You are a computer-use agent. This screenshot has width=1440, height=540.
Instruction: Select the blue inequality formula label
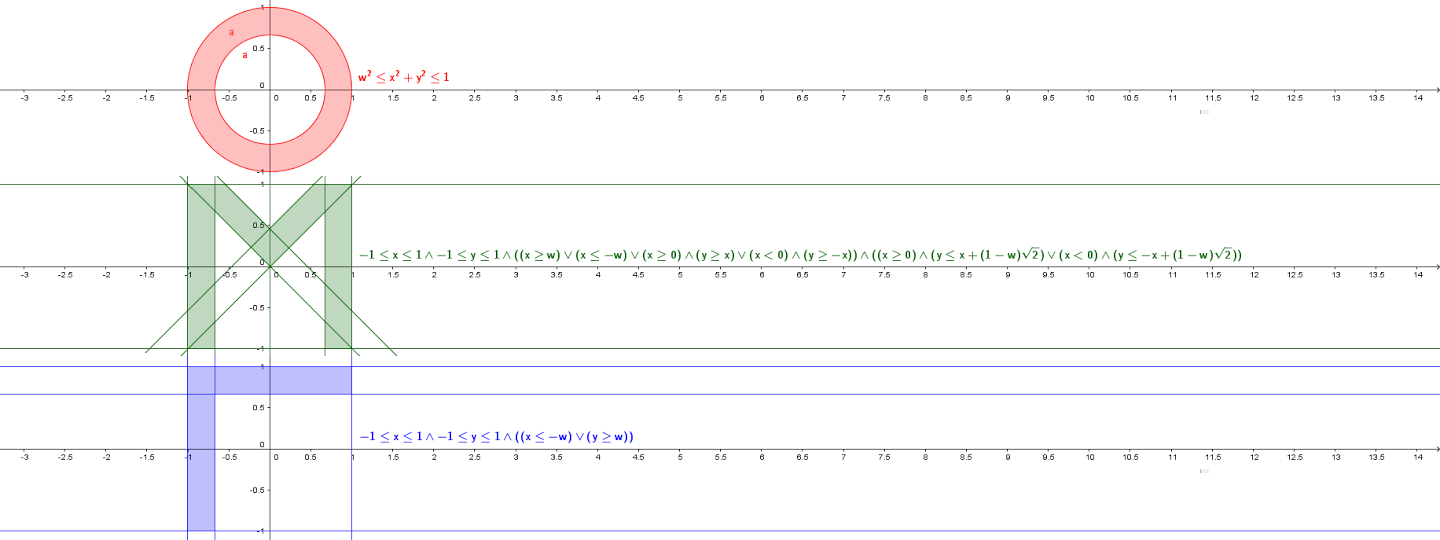click(497, 437)
